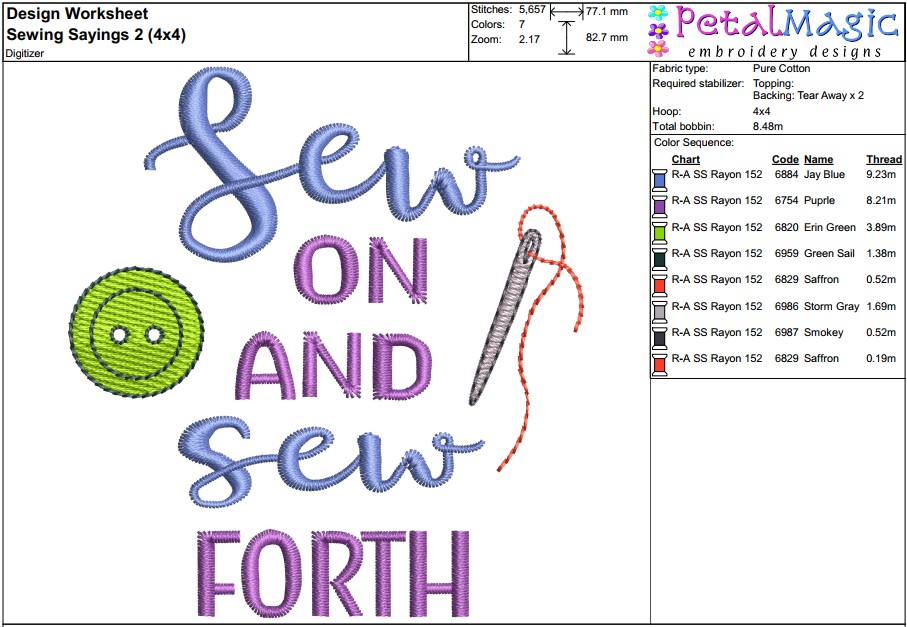This screenshot has height=627, width=907.
Task: Click the 'Smokey' color name
Action: (x=824, y=333)
